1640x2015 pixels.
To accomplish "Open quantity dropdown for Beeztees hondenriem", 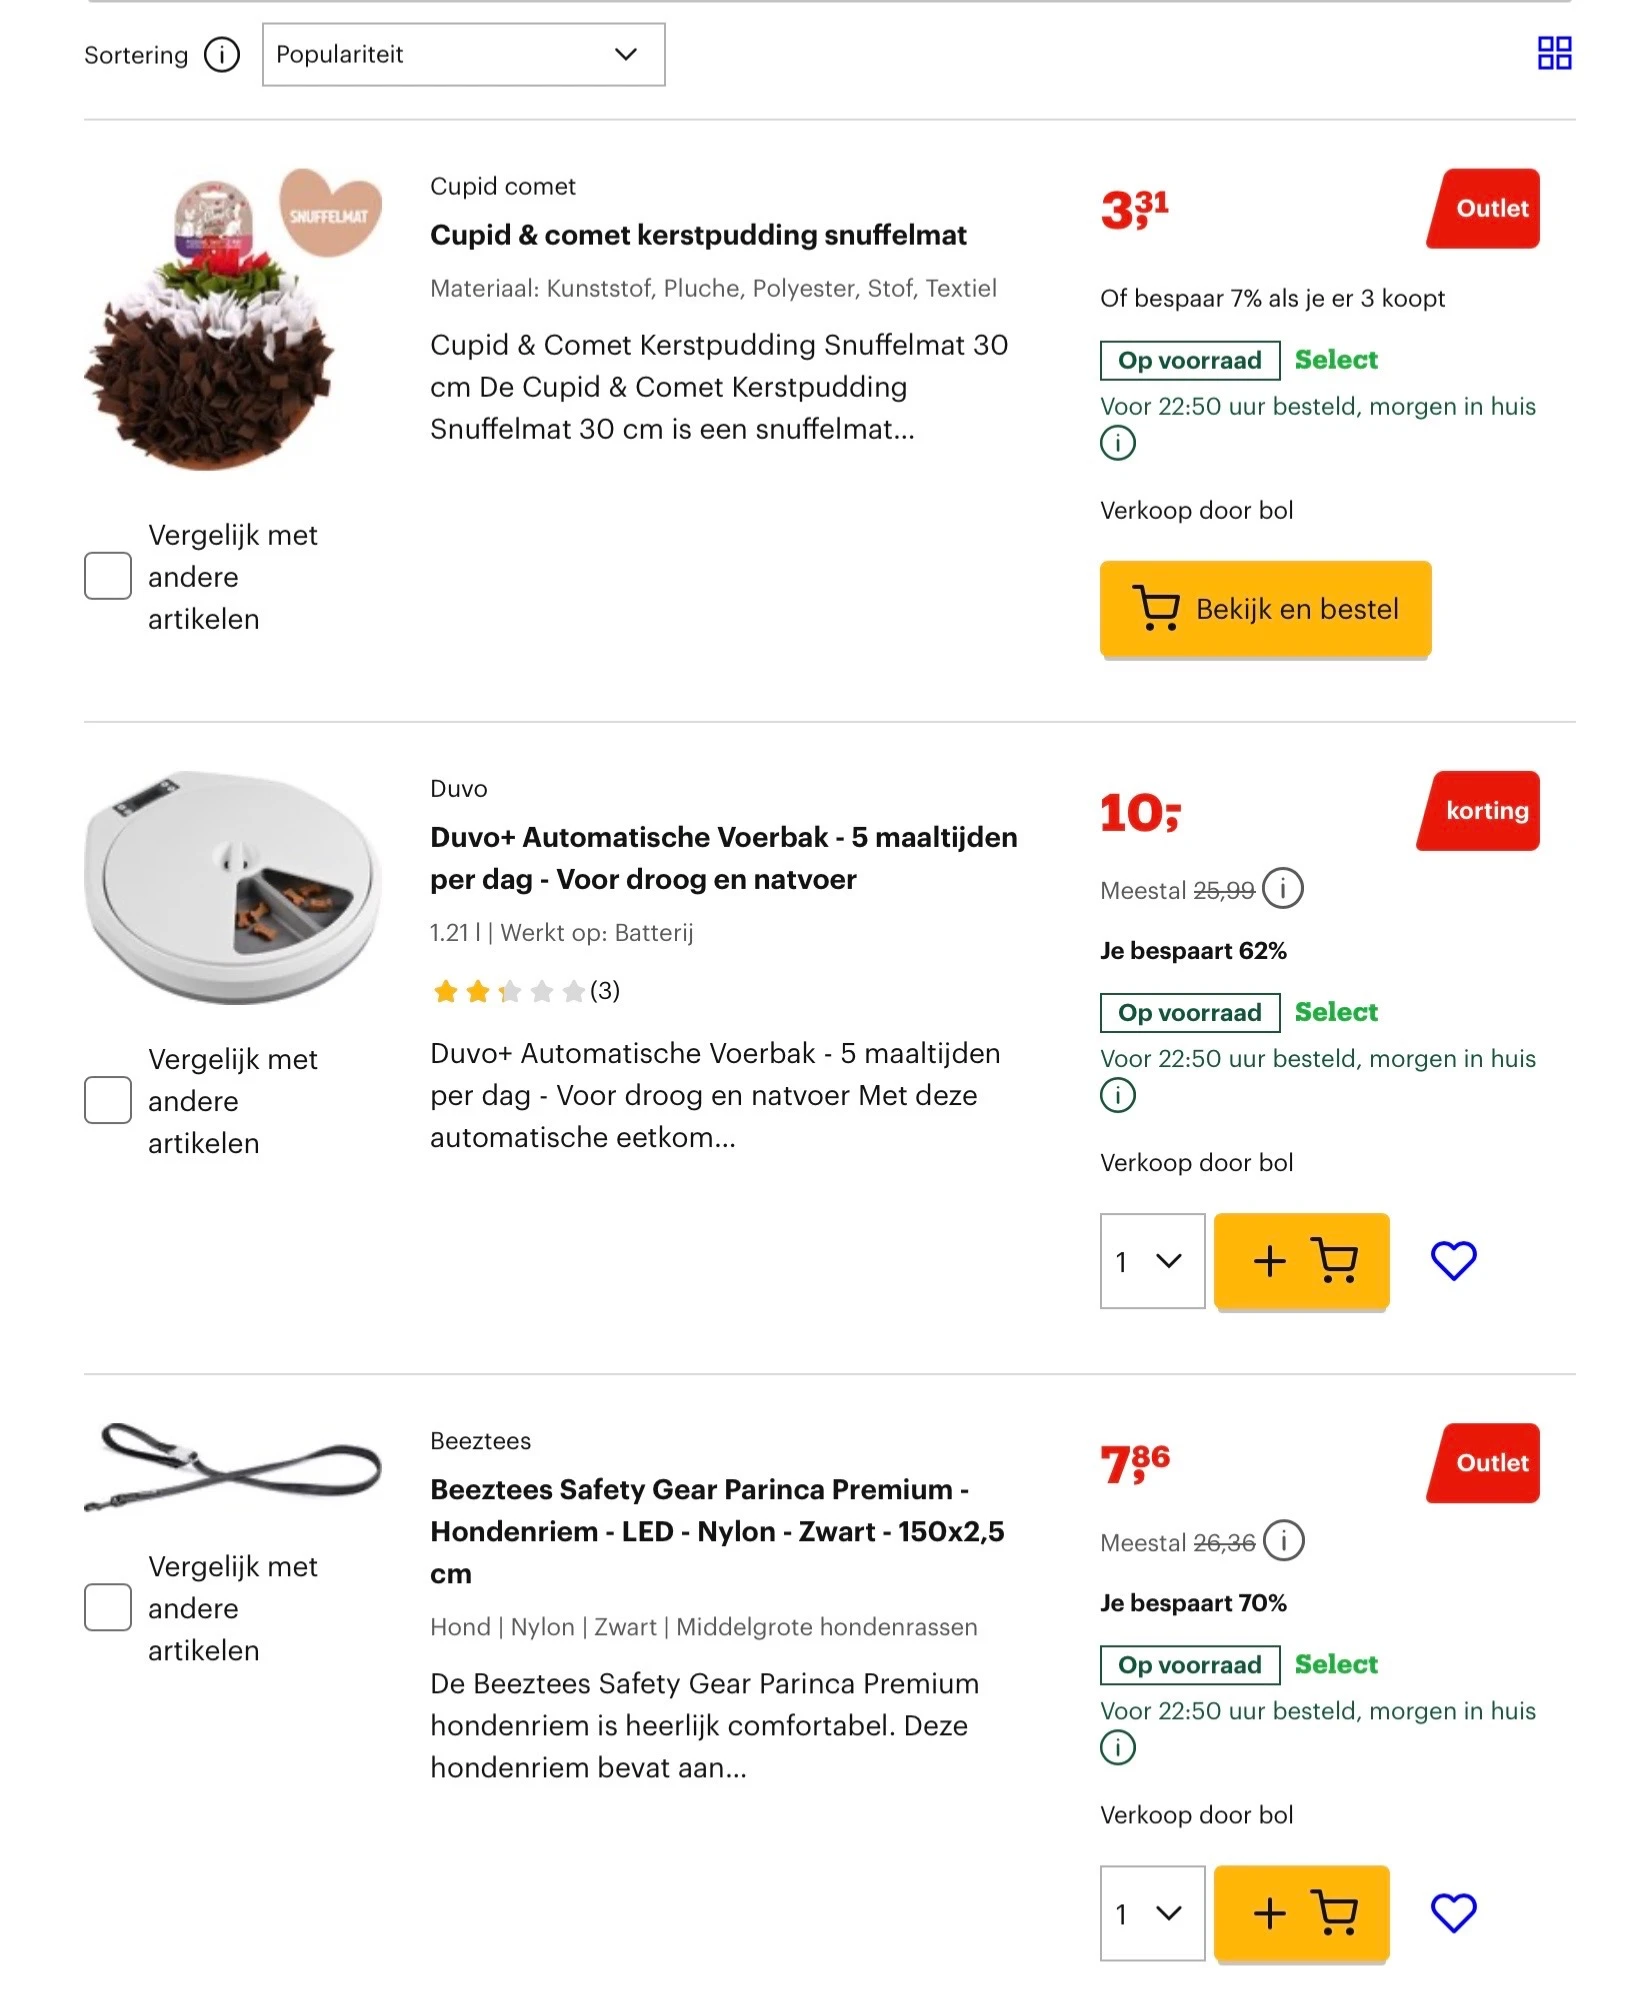I will pos(1152,1912).
